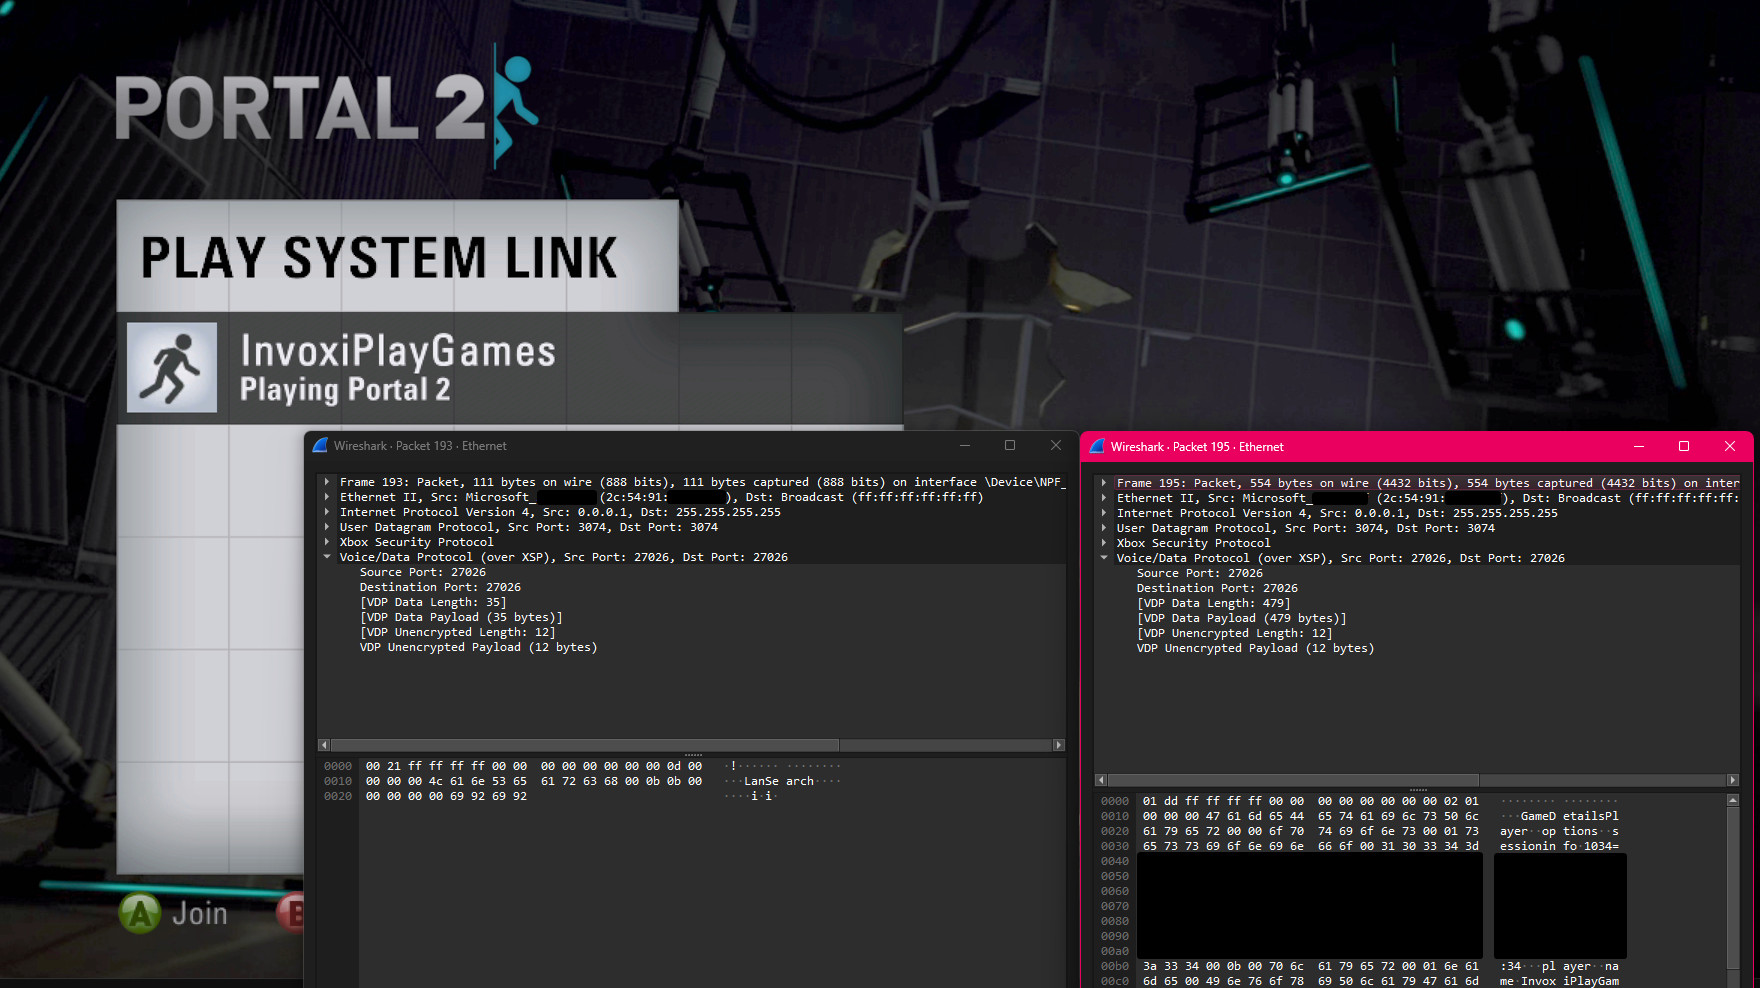Screen dimensions: 1760x988
Task: Click right scroll arrow in Packet 193 tree
Action: tap(1059, 745)
